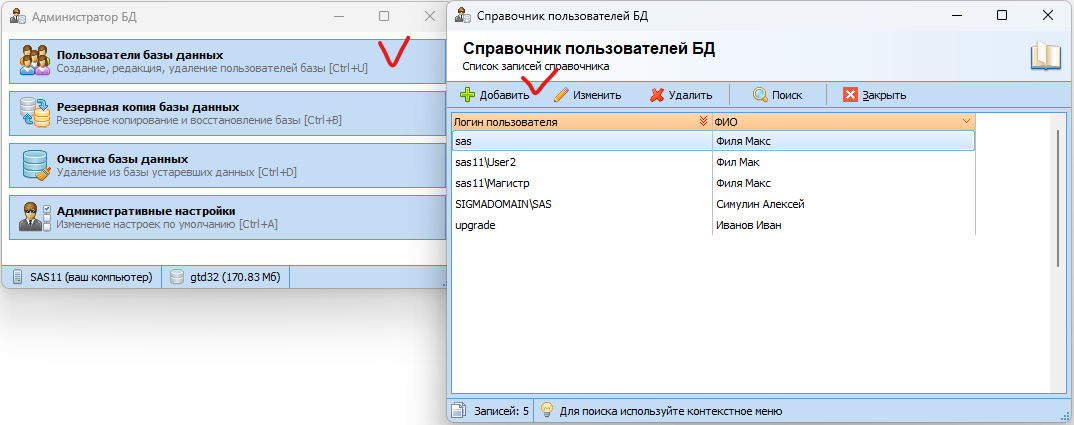Click the magnifier Поиск icon

point(760,95)
